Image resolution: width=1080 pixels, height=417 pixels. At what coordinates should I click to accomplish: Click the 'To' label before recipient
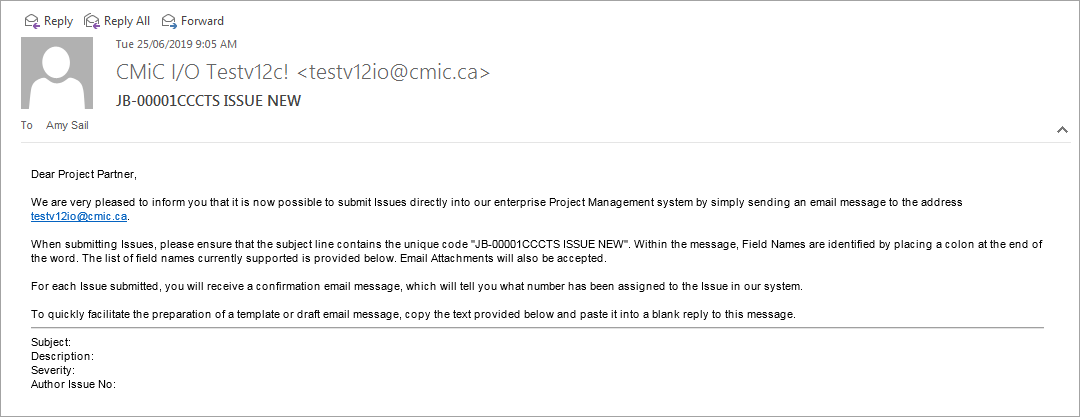27,125
